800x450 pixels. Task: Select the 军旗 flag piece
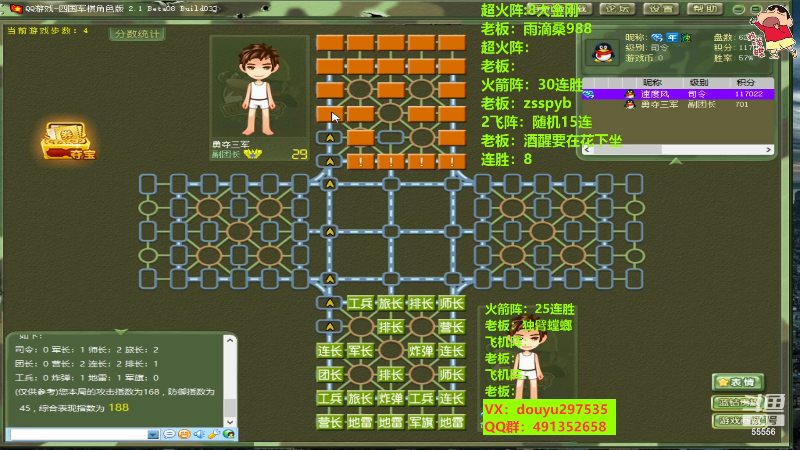coord(421,422)
